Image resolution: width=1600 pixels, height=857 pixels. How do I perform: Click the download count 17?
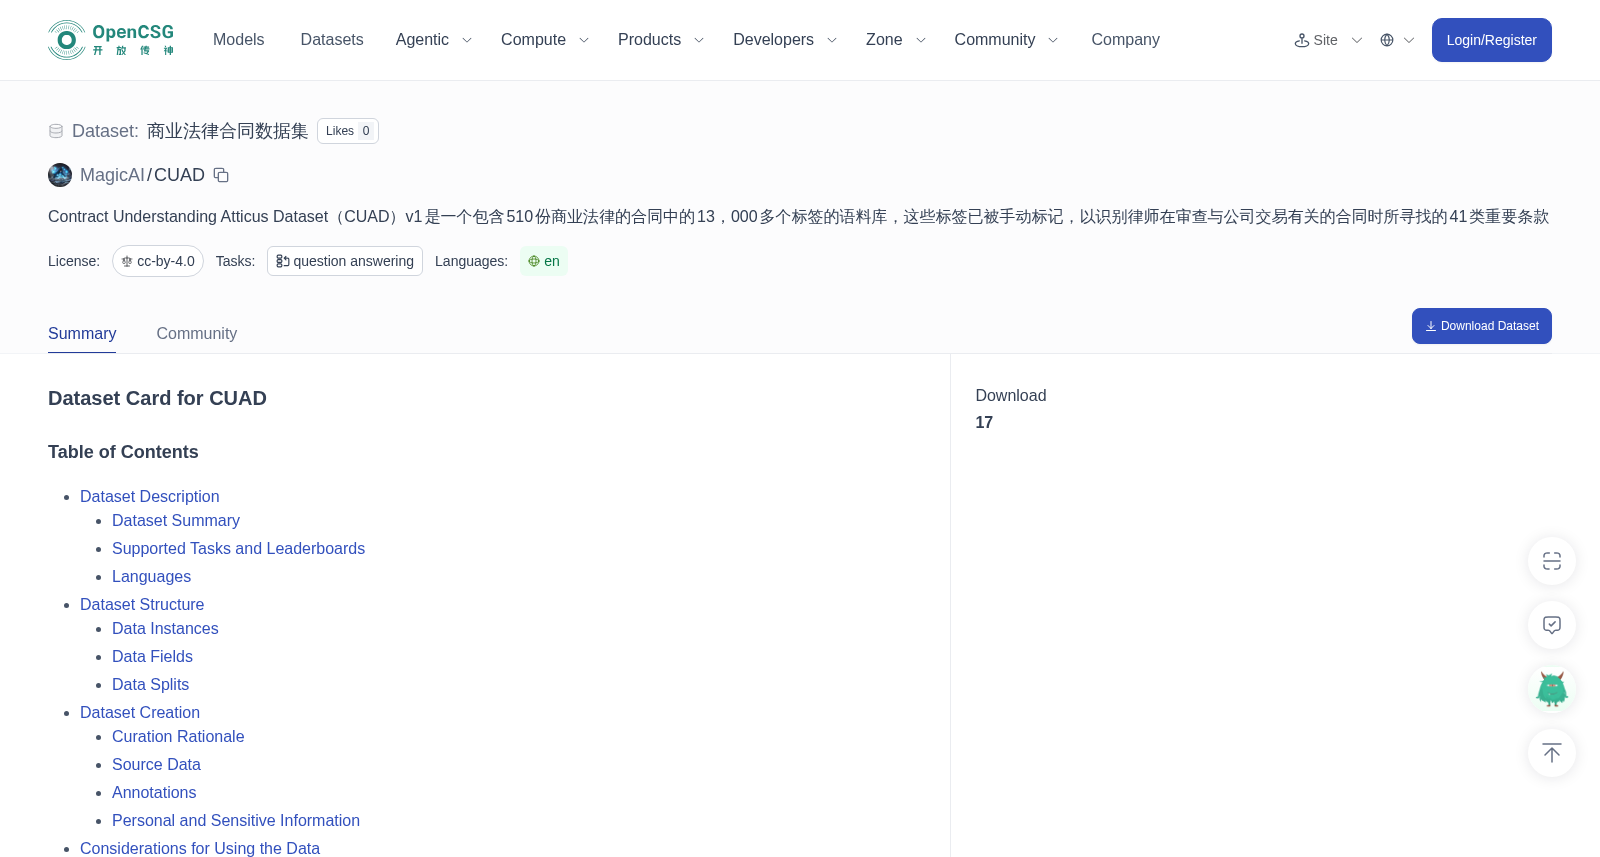[984, 422]
